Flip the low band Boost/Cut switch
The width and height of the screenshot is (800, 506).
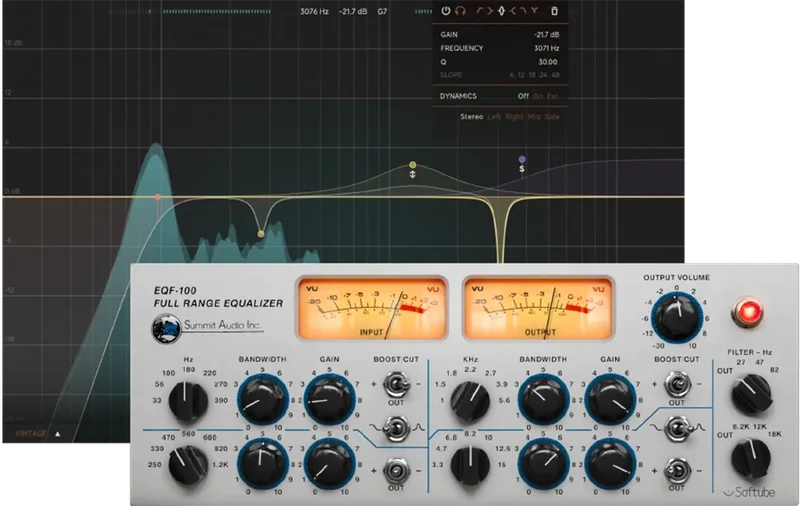tap(396, 384)
